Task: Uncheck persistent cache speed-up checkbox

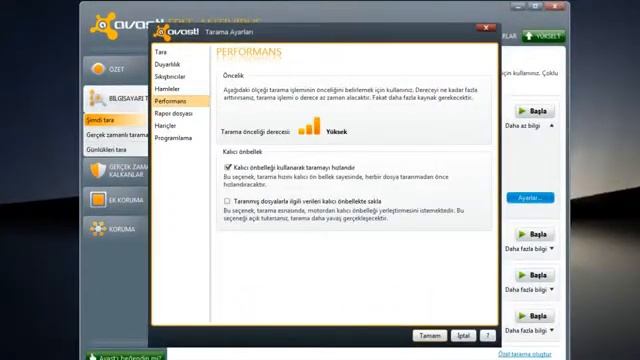Action: click(228, 167)
